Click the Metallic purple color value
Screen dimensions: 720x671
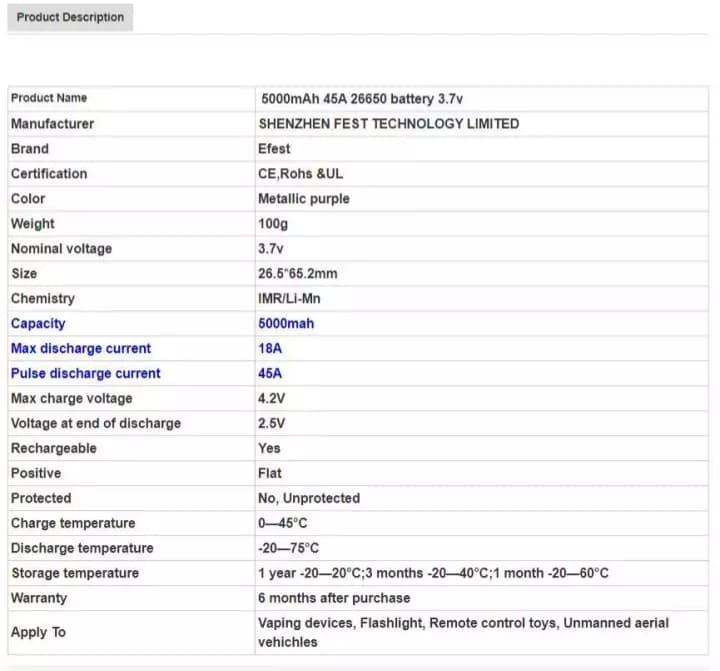point(304,199)
